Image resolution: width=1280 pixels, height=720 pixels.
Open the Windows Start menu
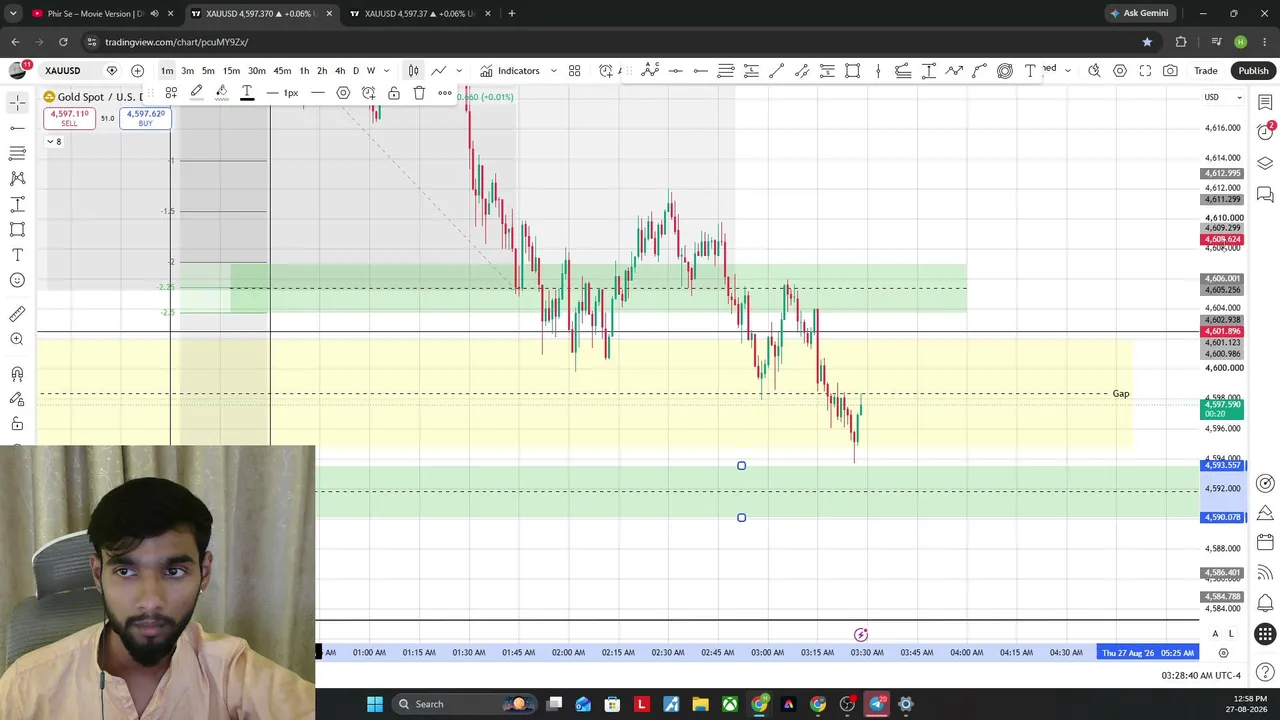point(375,704)
